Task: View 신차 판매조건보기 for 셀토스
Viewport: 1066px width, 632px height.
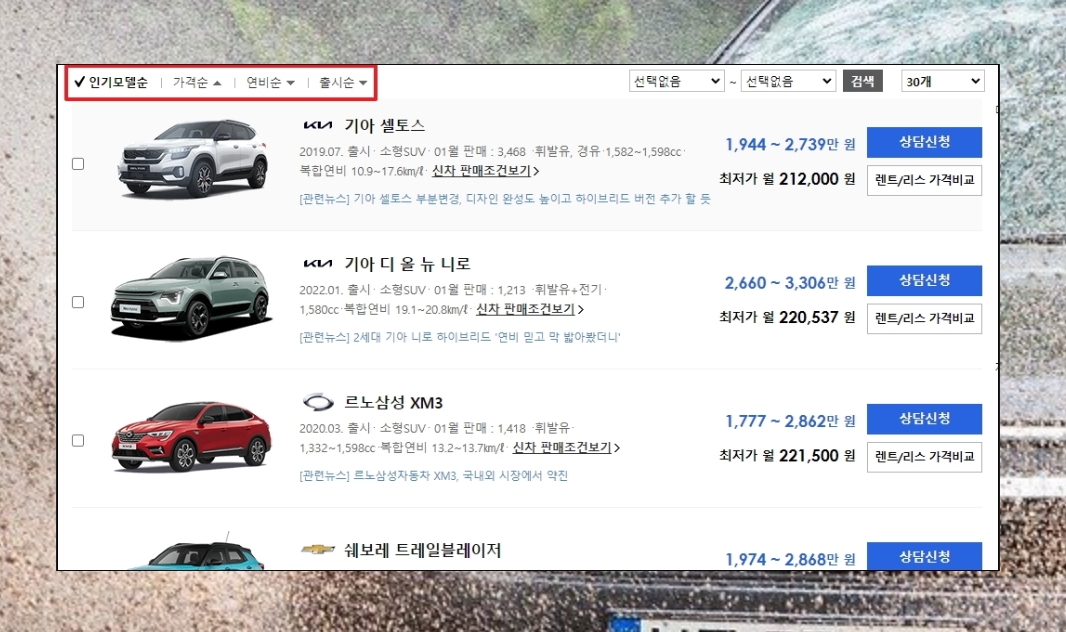Action: [485, 171]
